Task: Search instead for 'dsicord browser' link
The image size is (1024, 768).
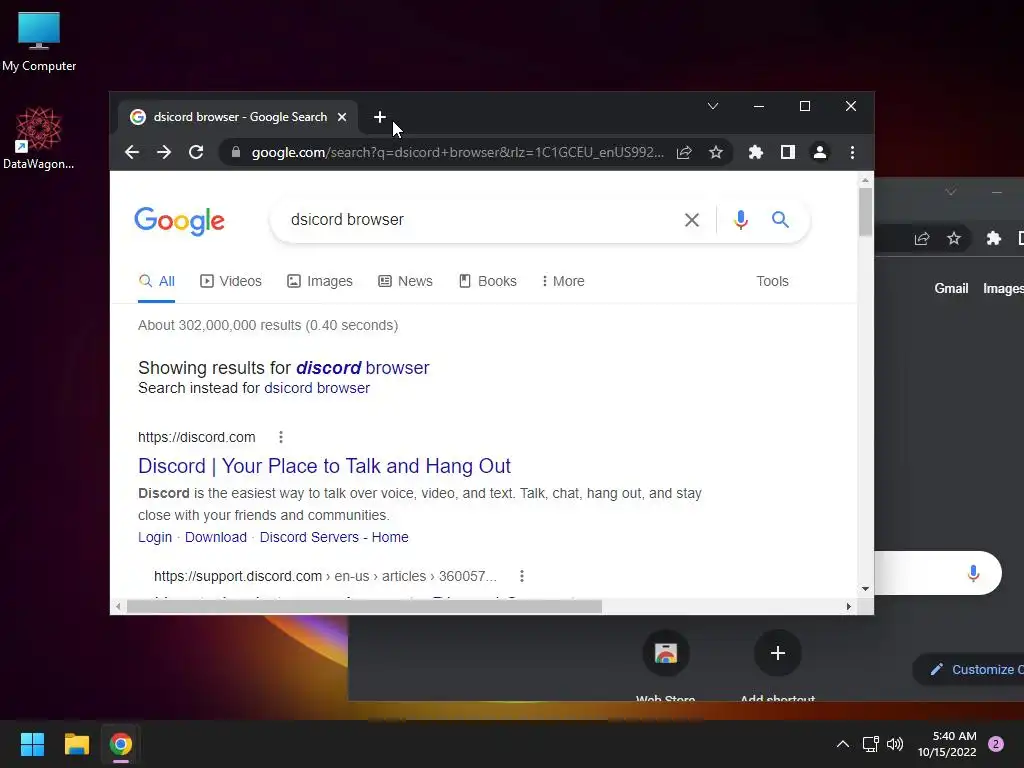Action: coord(317,388)
